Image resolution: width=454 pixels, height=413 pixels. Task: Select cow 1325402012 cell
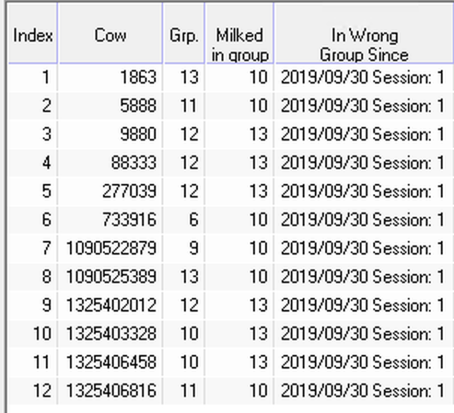[110, 305]
